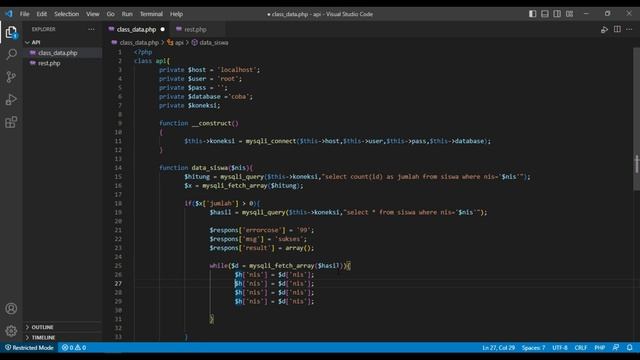Open the File menu
The image size is (640, 360).
click(24, 14)
